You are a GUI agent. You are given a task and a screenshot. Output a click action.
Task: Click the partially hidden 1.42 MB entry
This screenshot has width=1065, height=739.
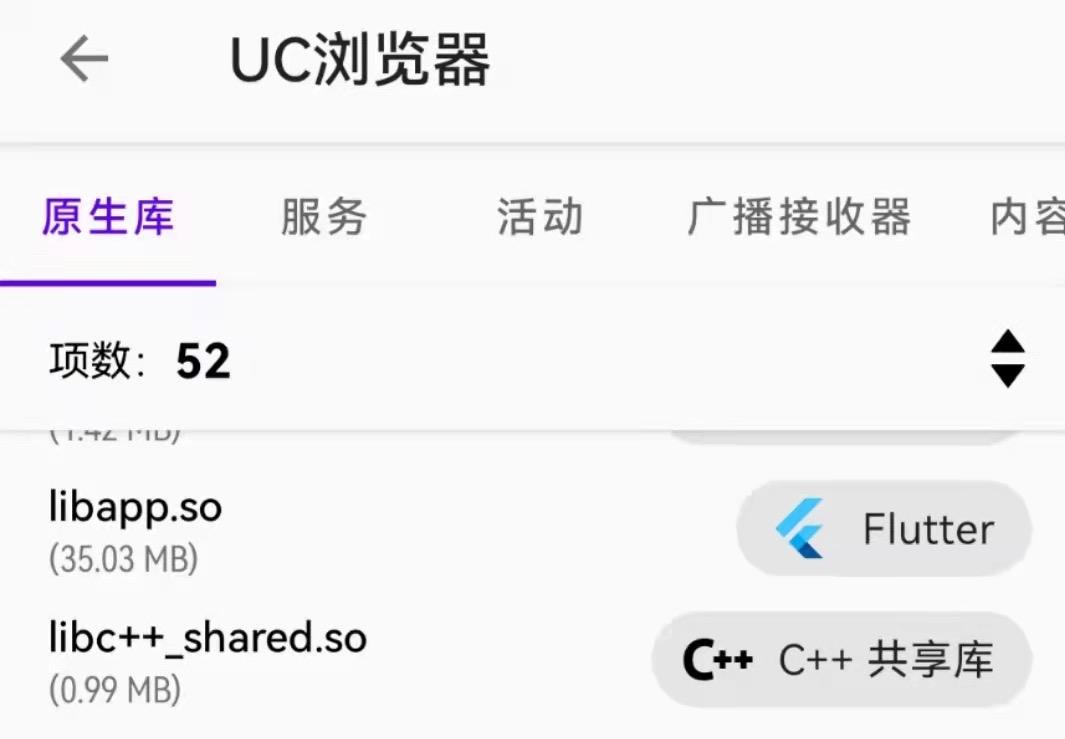point(115,437)
